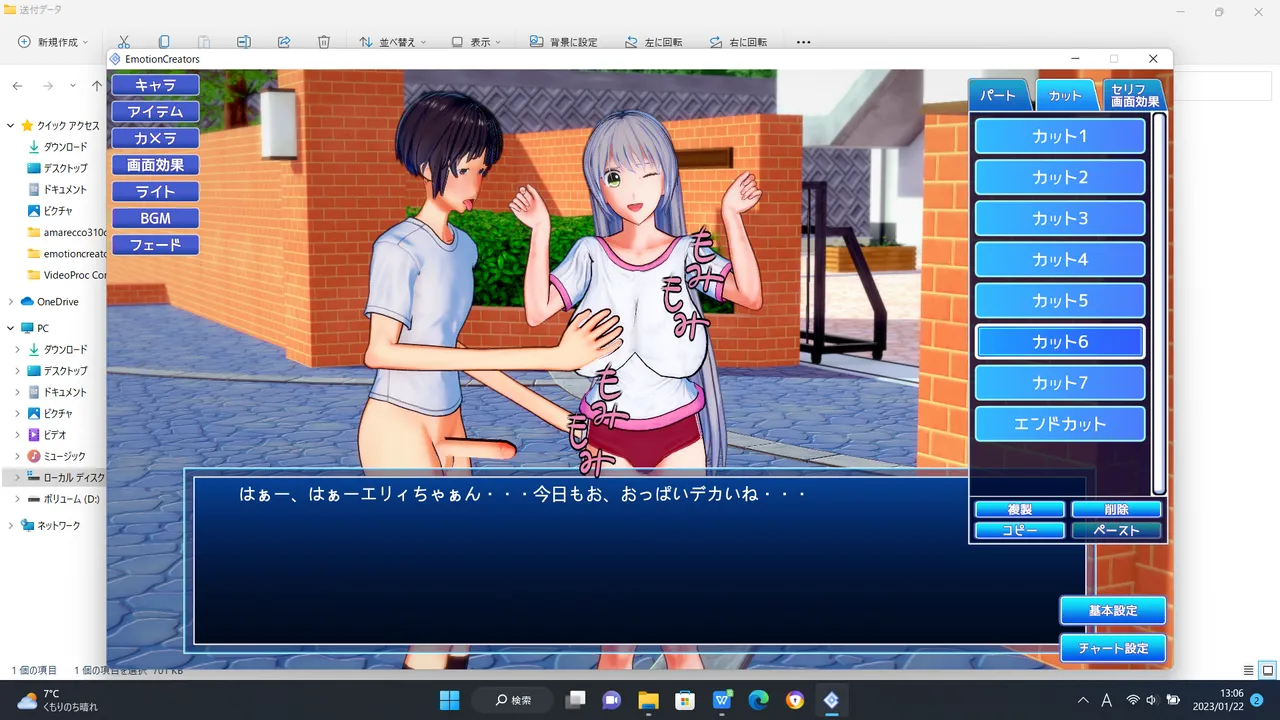Open Microsoft Edge from the taskbar
The image size is (1280, 720).
(758, 700)
